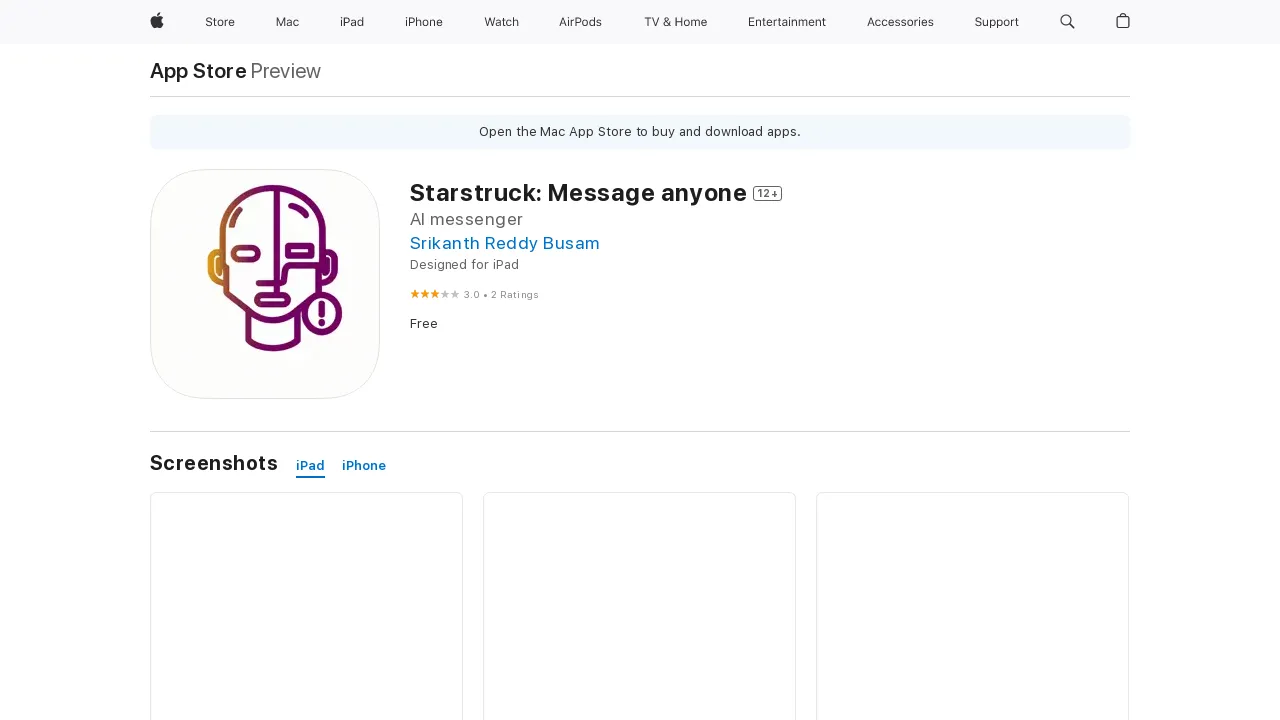This screenshot has height=720, width=1280.
Task: Open the iPhone nav menu item
Action: pos(424,22)
